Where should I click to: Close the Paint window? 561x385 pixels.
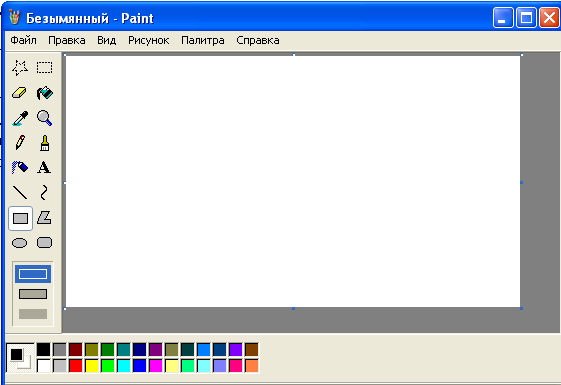pyautogui.click(x=549, y=18)
